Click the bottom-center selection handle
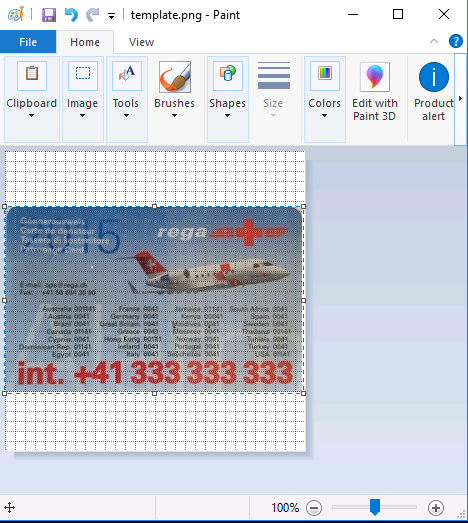Image resolution: width=468 pixels, height=523 pixels. pos(154,394)
